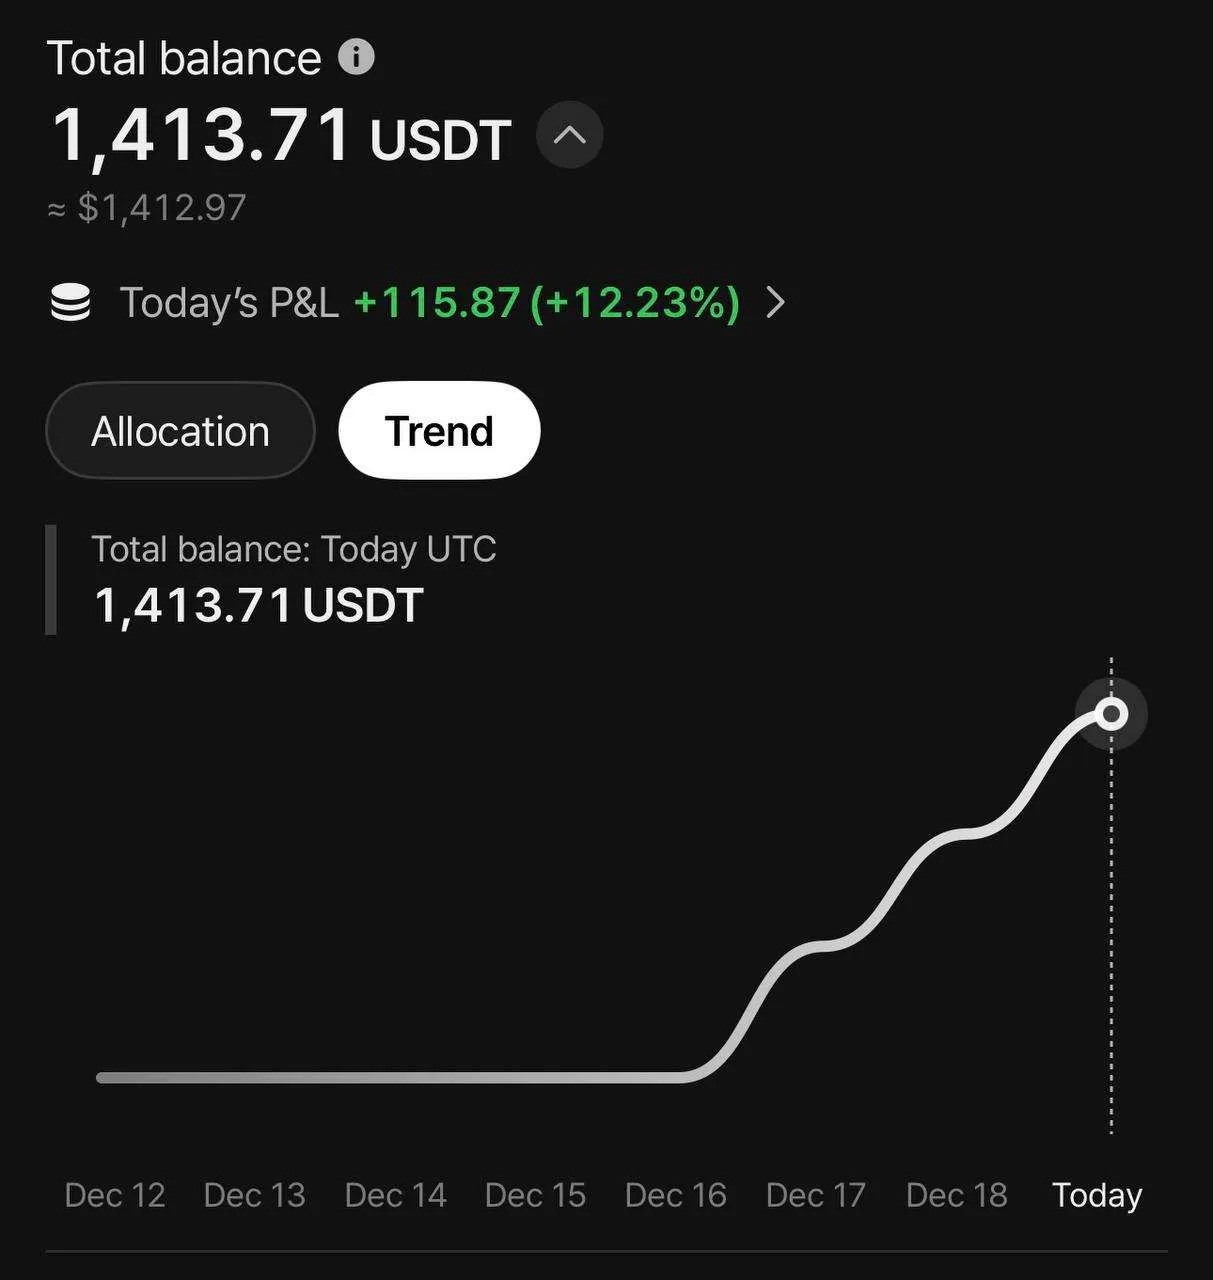This screenshot has width=1213, height=1280.
Task: Click the Dec 18 date label
Action: [x=957, y=1195]
